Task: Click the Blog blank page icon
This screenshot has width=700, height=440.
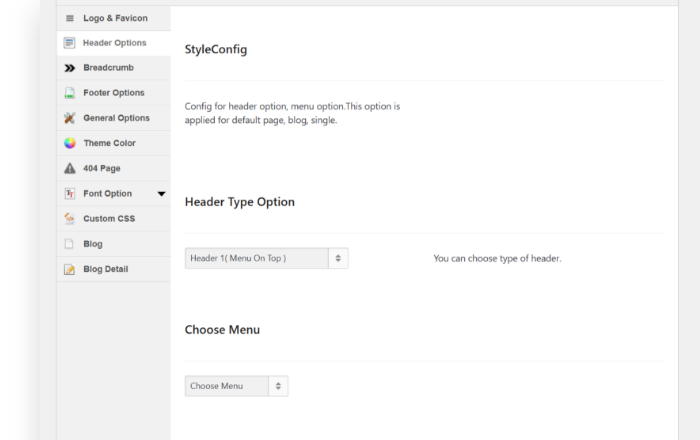Action: click(69, 244)
